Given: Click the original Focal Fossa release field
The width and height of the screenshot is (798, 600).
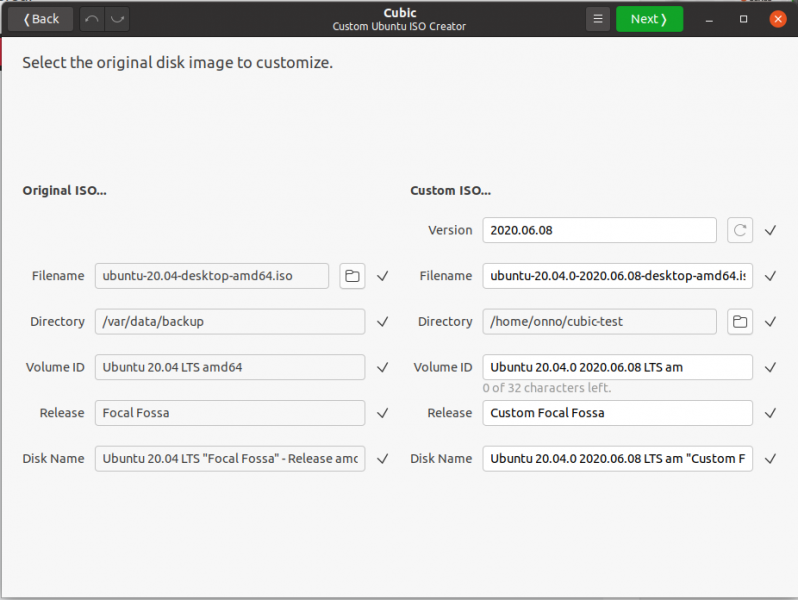Looking at the screenshot, I should [230, 413].
